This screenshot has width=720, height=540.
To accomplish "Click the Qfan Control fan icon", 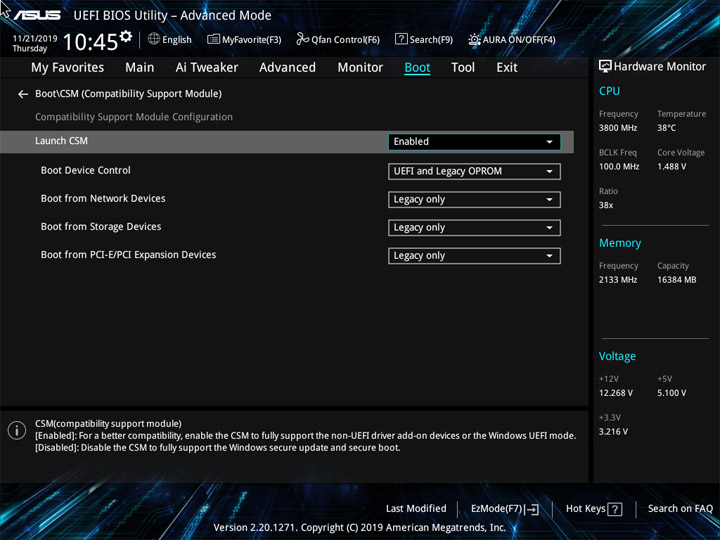I will (303, 39).
